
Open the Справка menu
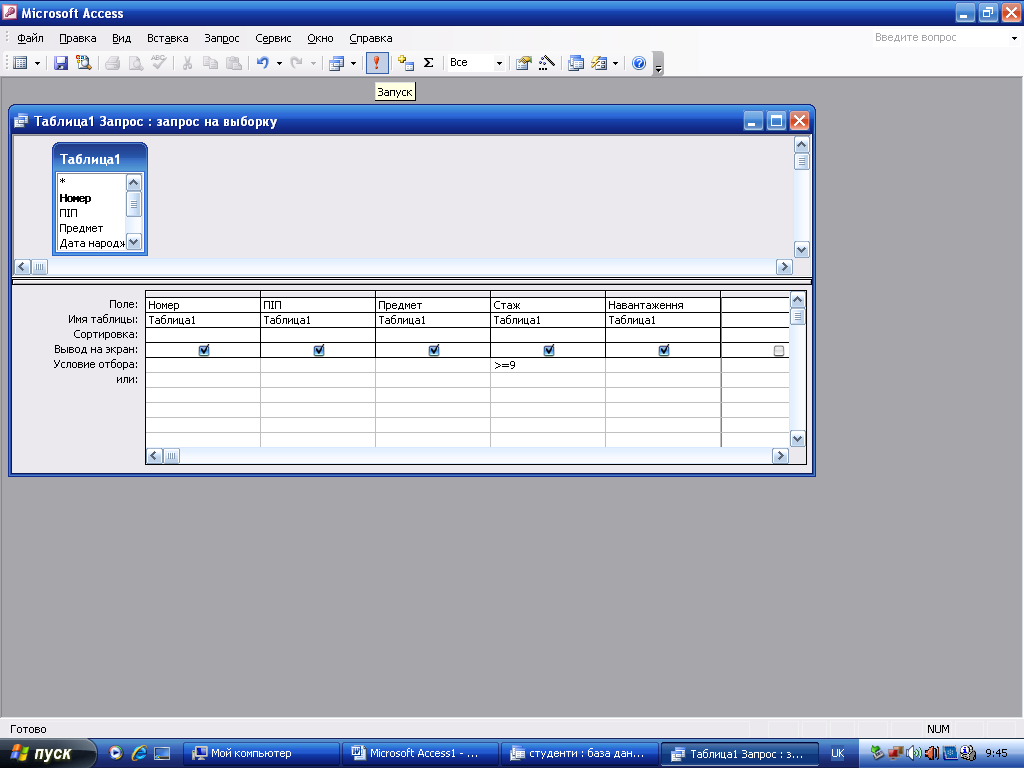point(370,38)
